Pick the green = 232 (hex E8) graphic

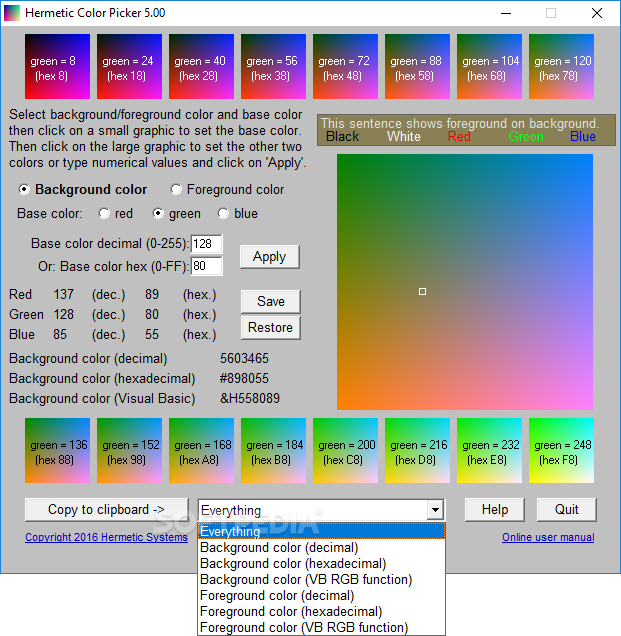489,451
